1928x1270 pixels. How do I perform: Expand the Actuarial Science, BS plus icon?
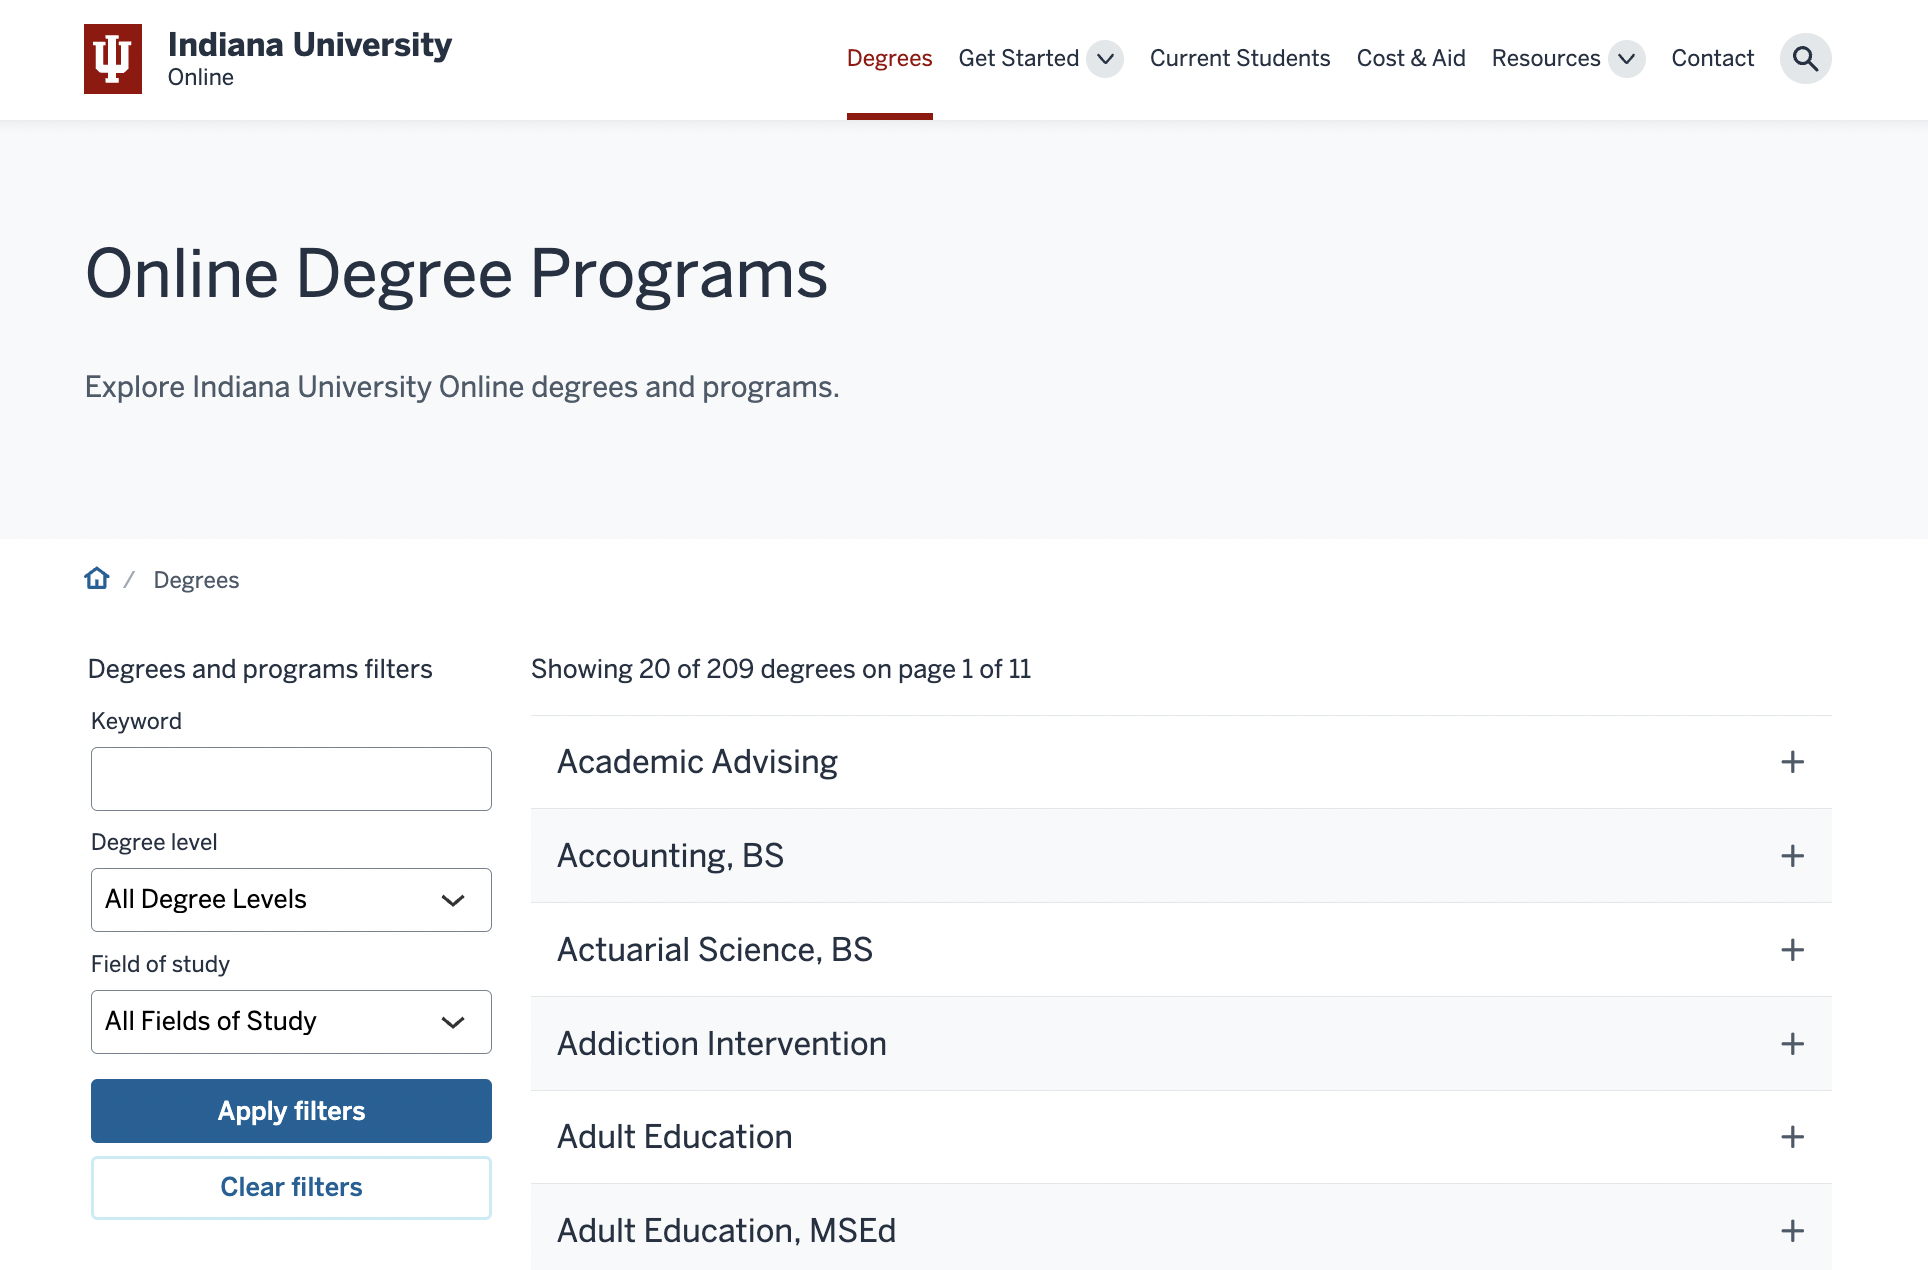(x=1792, y=950)
